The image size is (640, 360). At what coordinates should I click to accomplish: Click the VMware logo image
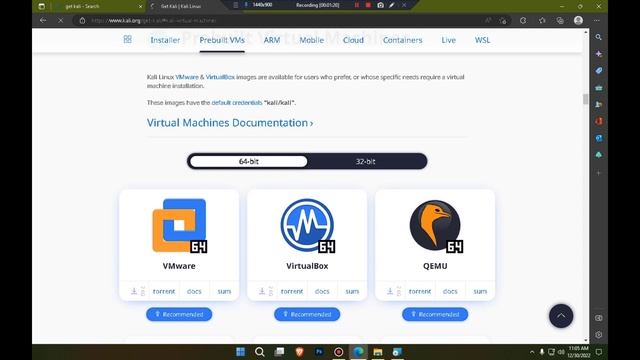pyautogui.click(x=179, y=225)
